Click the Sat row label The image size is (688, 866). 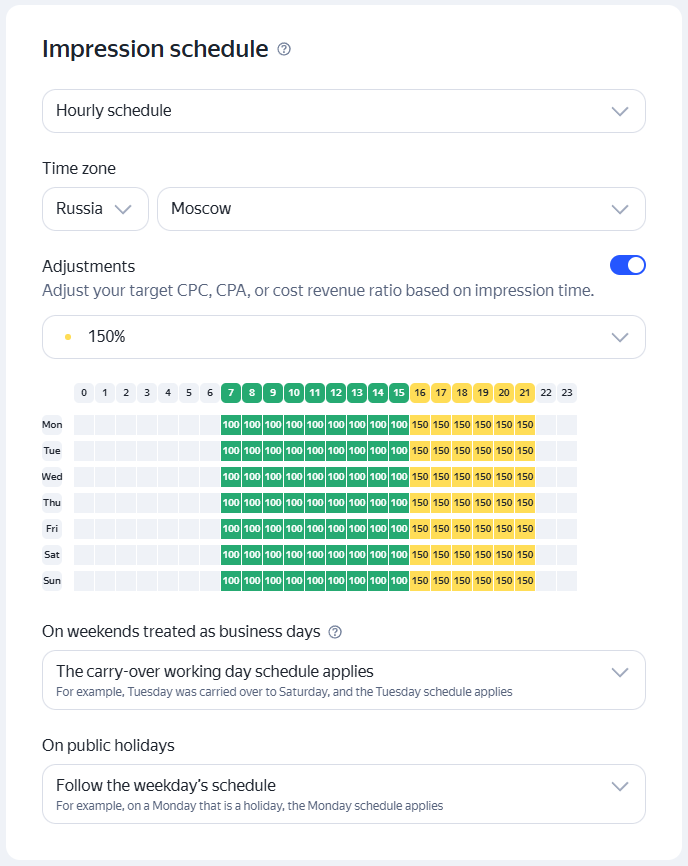(52, 555)
